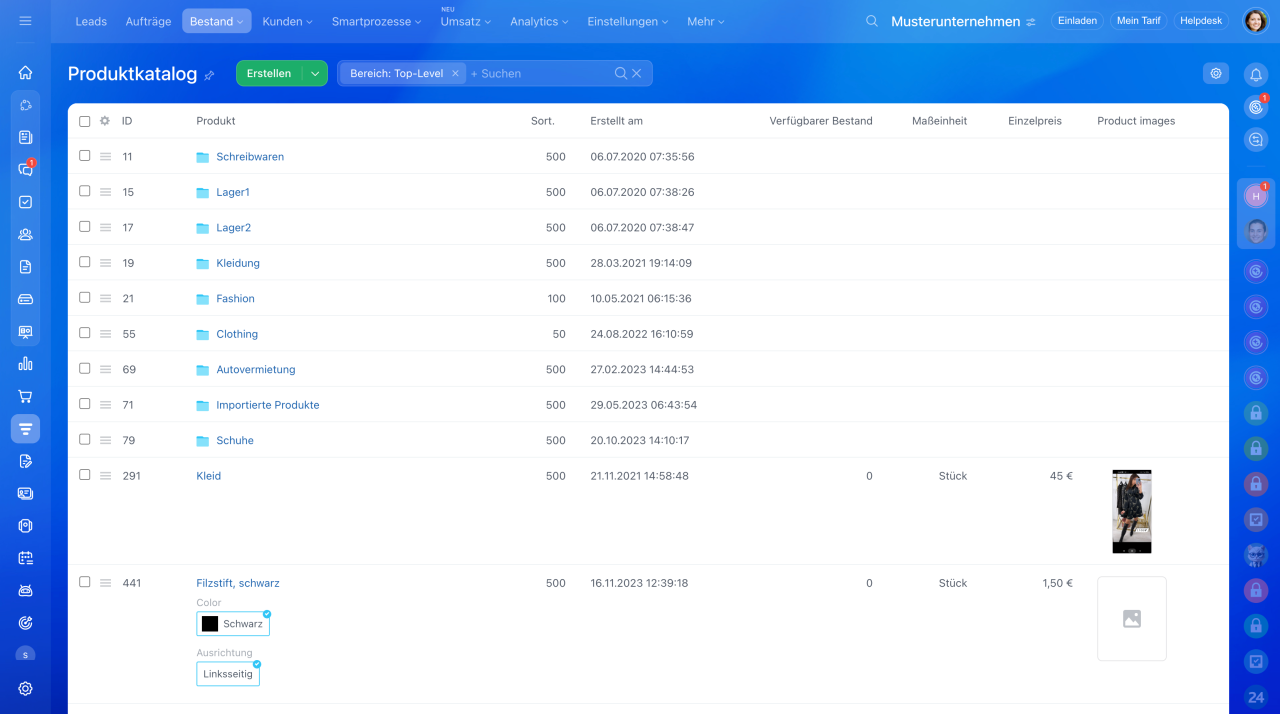Image resolution: width=1280 pixels, height=714 pixels.
Task: Open the bar chart analytics icon in sidebar
Action: pyautogui.click(x=25, y=364)
